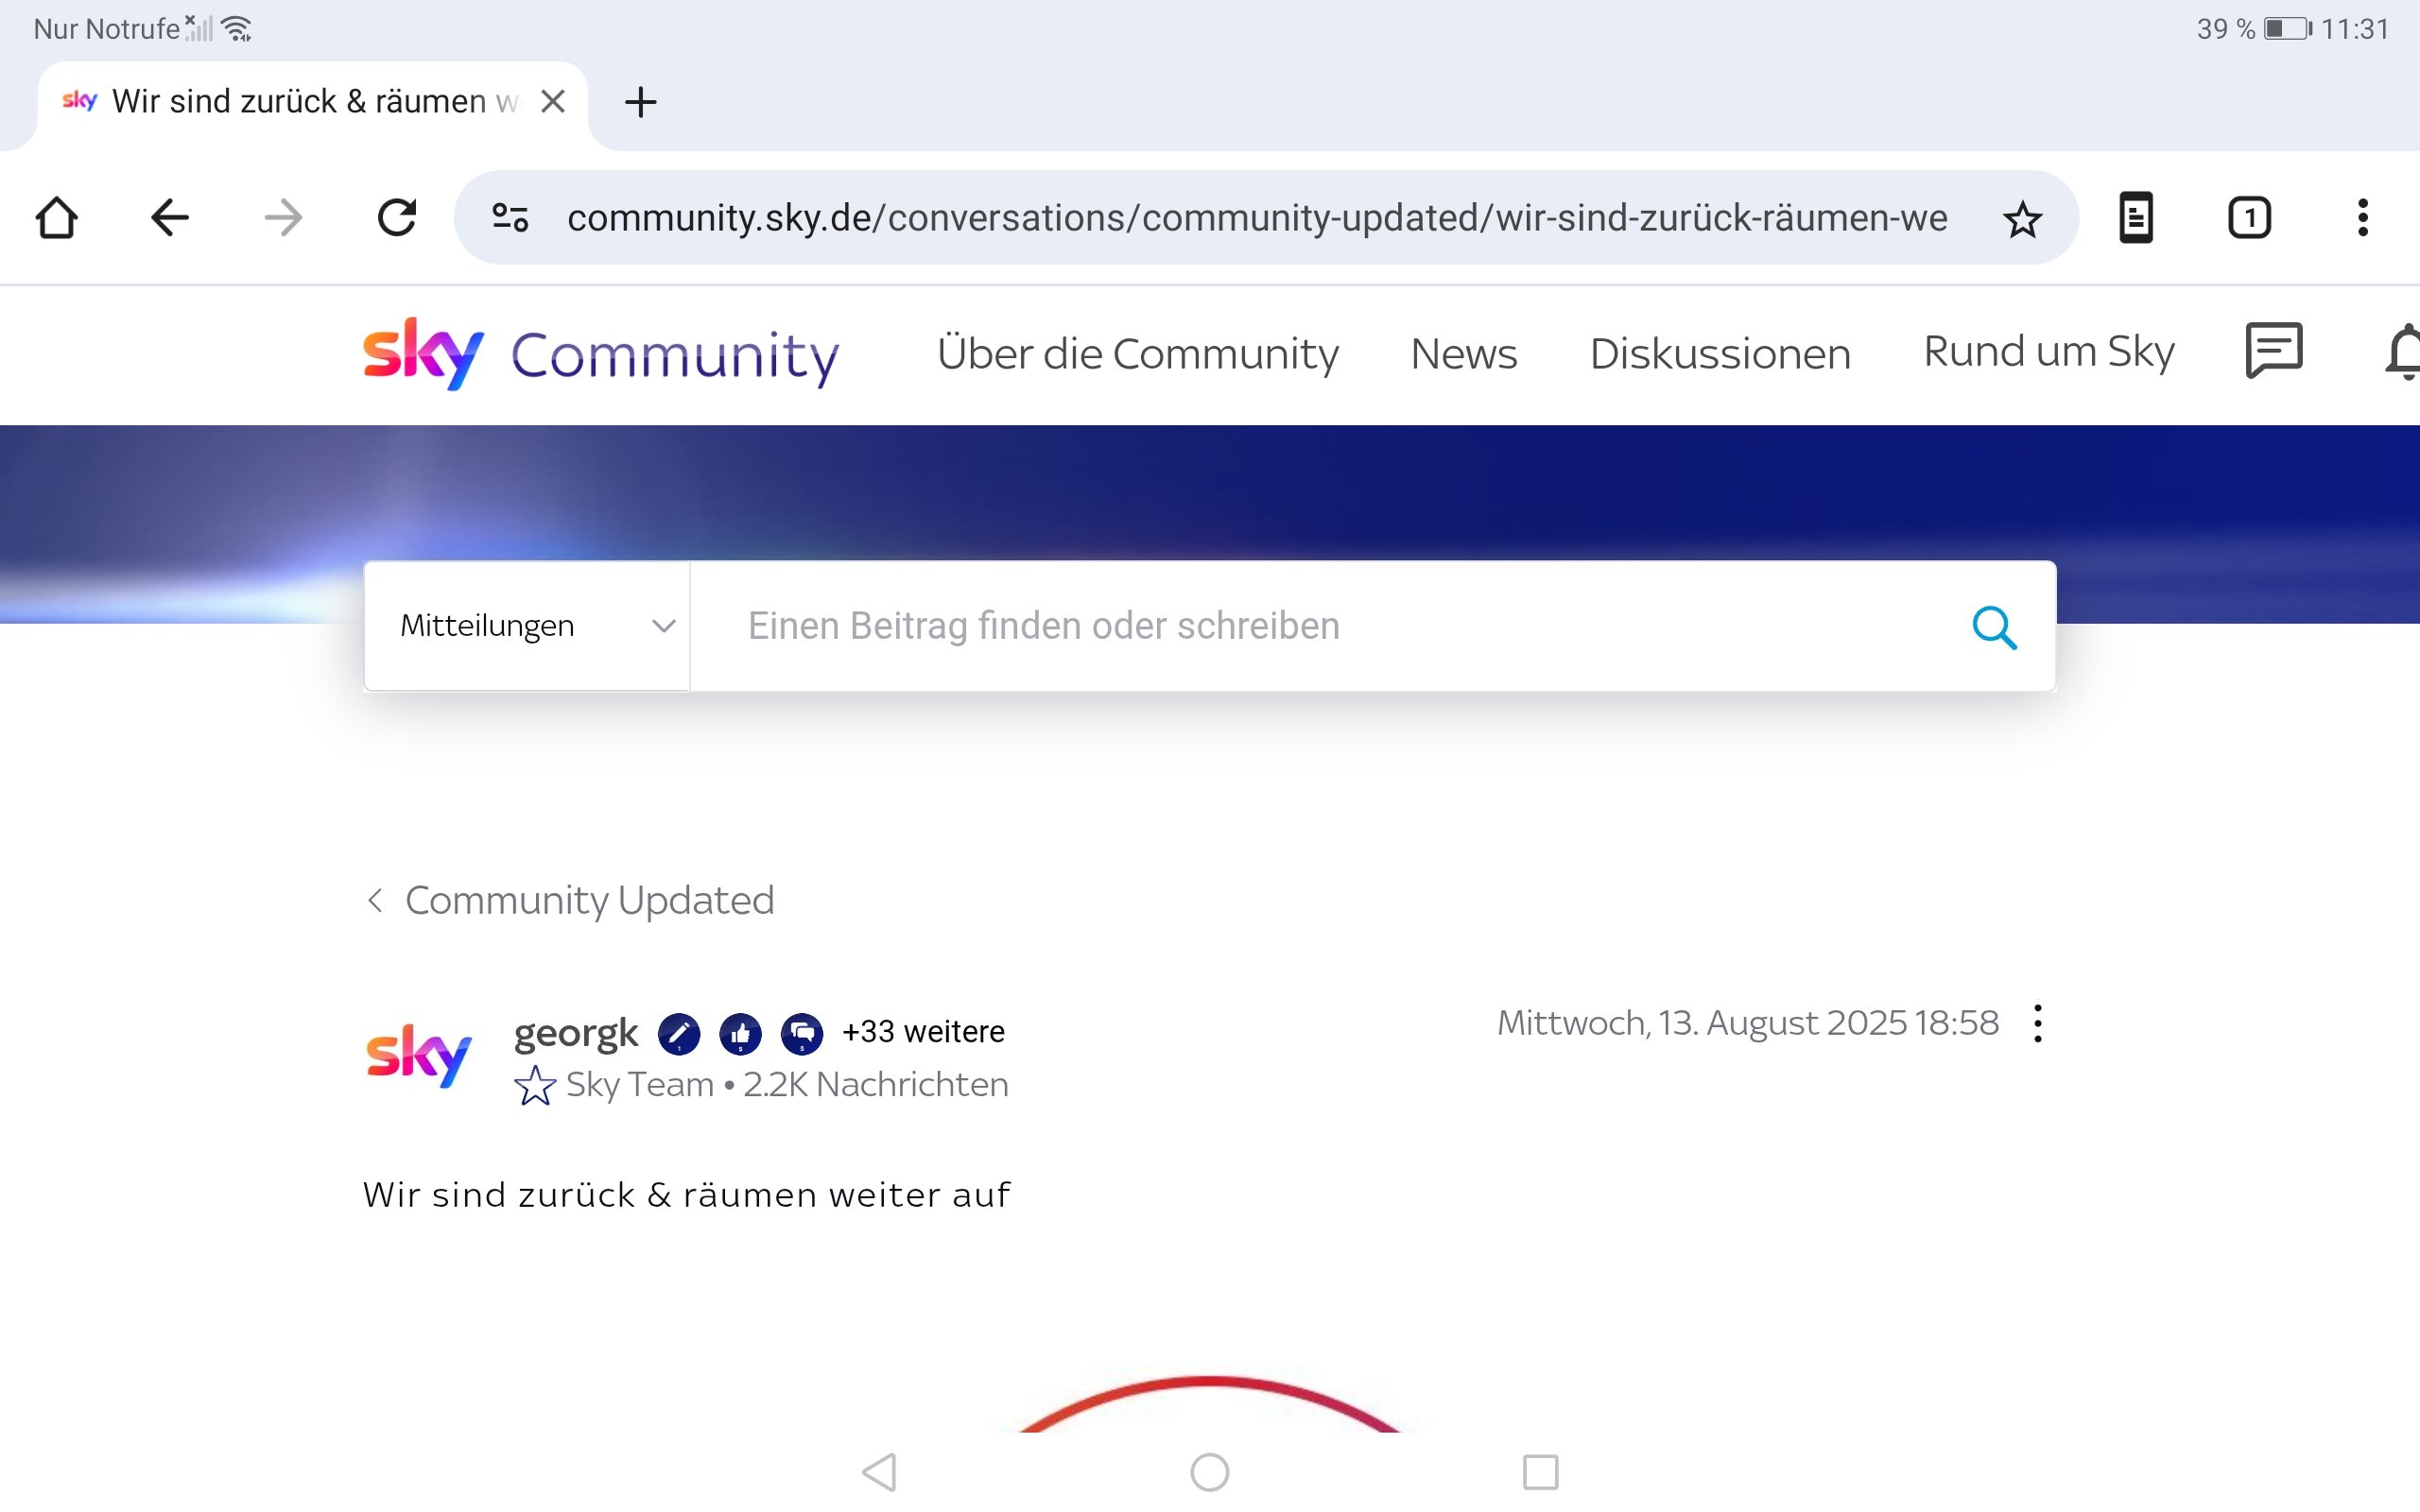Click the post title 'Wir sind zurück & räumen weiter auf'

click(x=687, y=1195)
